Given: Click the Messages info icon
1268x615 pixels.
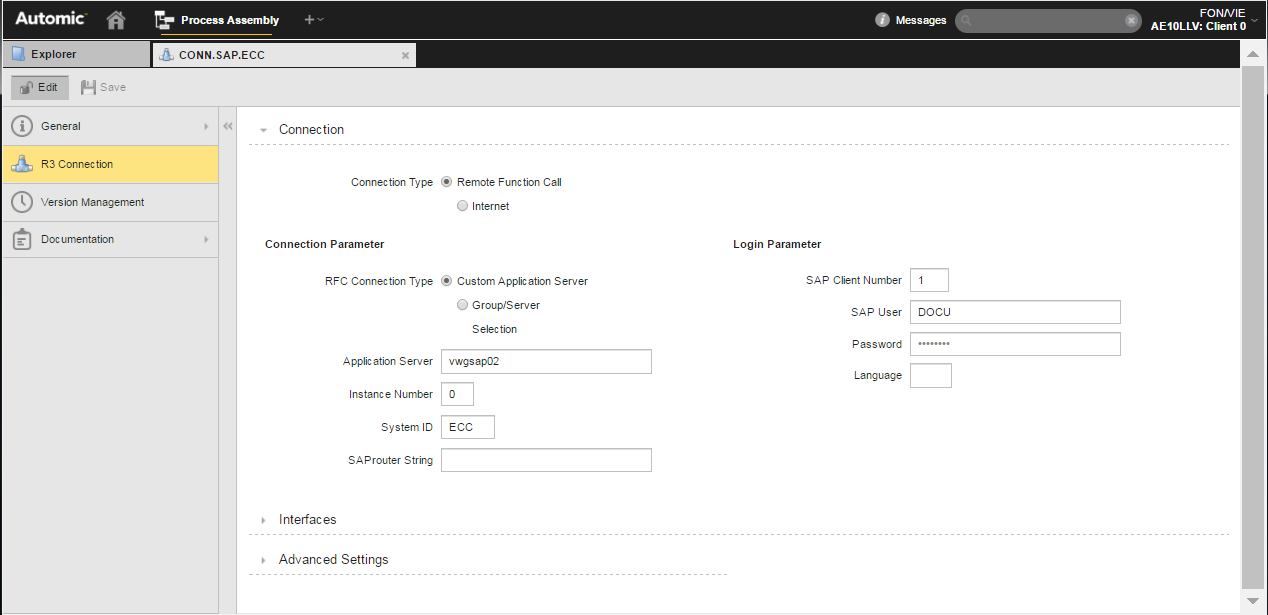Looking at the screenshot, I should click(882, 20).
